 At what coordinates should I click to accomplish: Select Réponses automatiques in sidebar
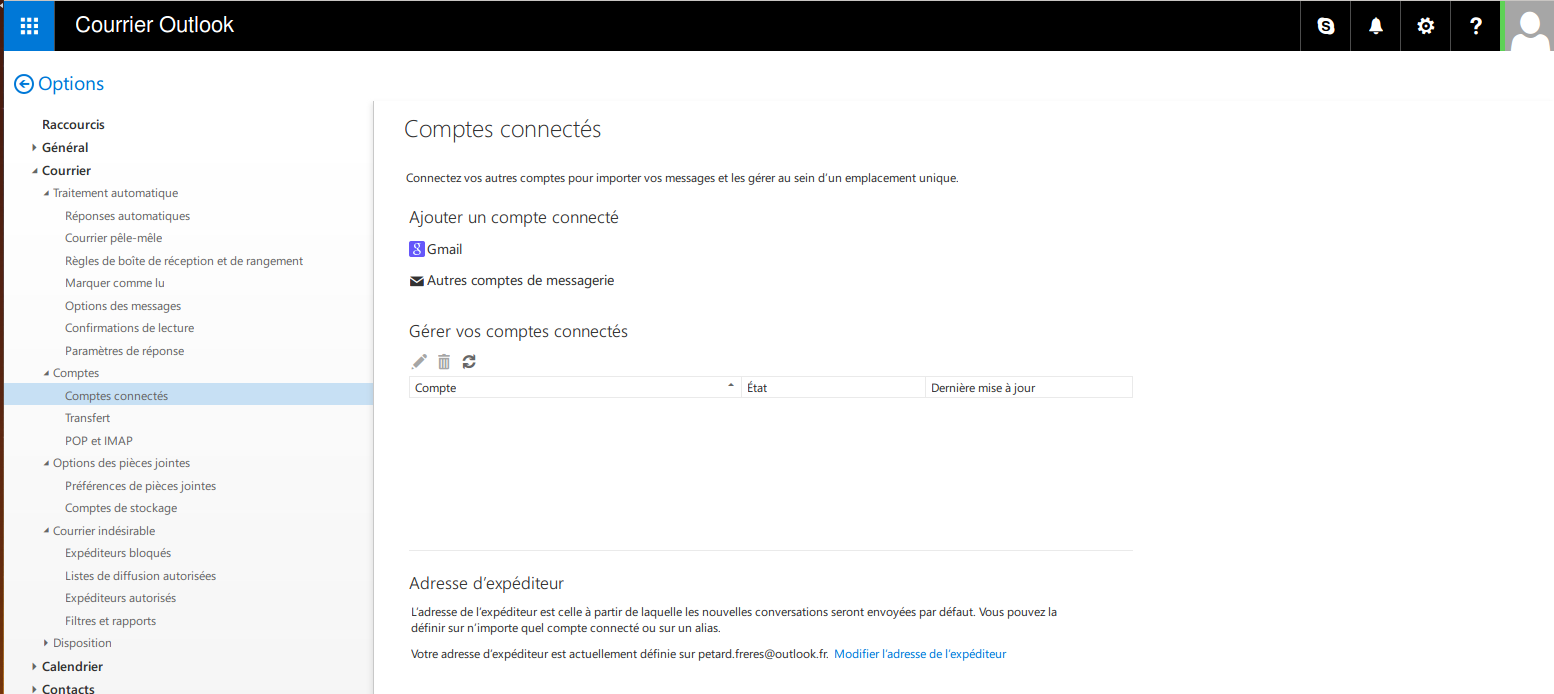tap(127, 216)
